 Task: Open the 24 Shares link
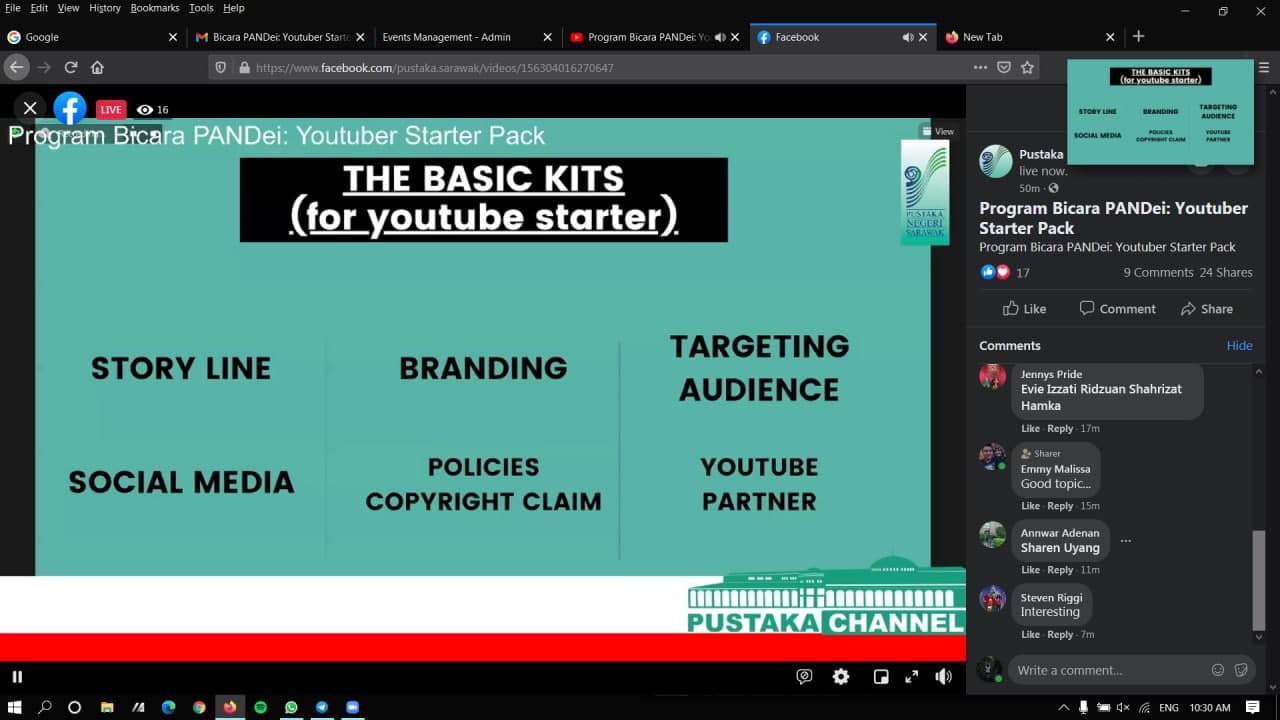pyautogui.click(x=1226, y=272)
